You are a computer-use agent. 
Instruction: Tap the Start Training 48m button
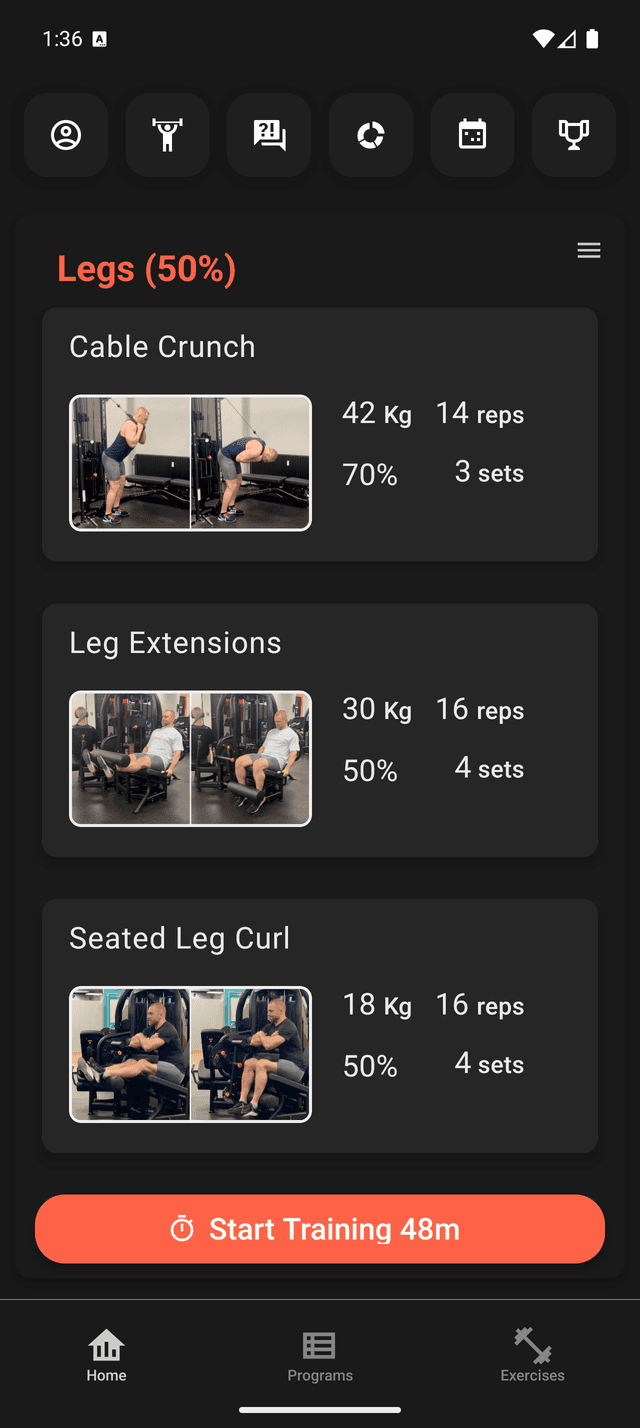320,1229
